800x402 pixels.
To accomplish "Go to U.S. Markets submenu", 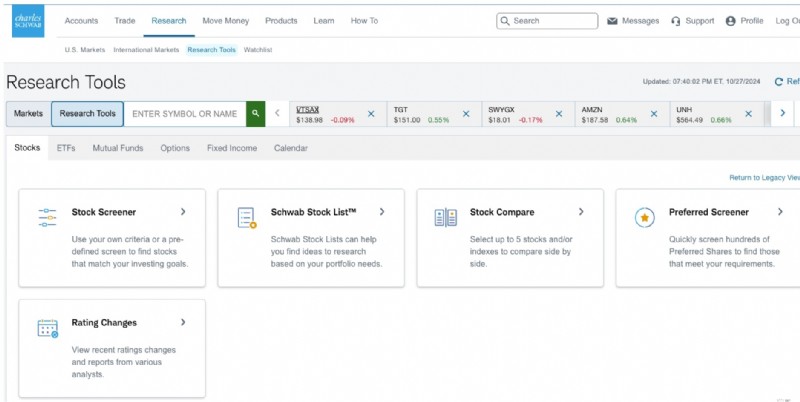I will click(85, 50).
